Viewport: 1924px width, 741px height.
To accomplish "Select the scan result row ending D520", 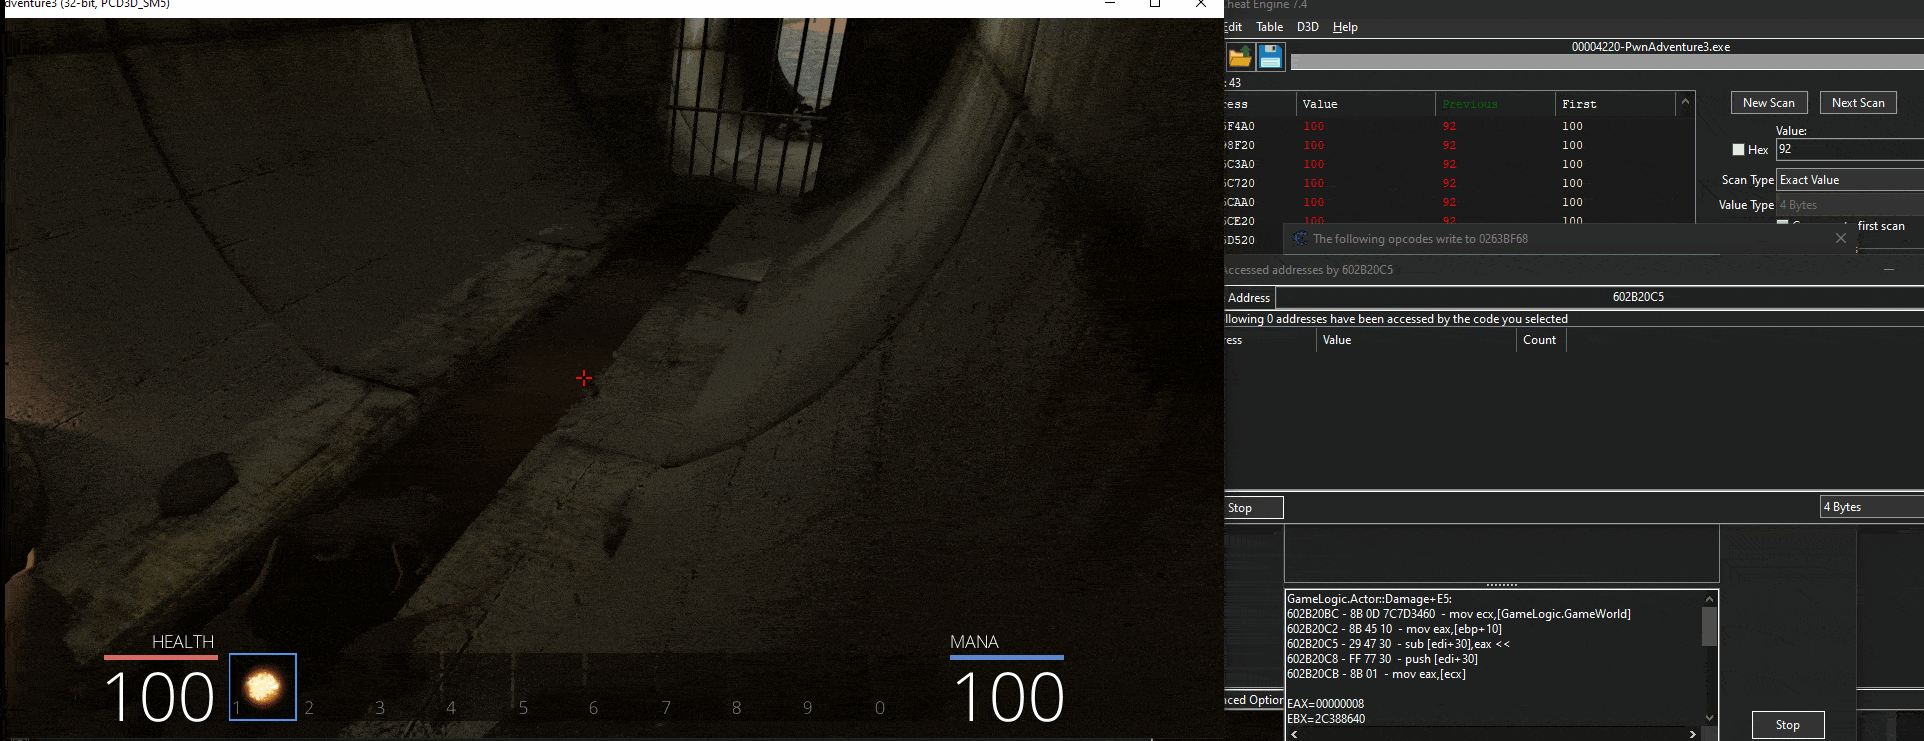I will click(x=1254, y=240).
